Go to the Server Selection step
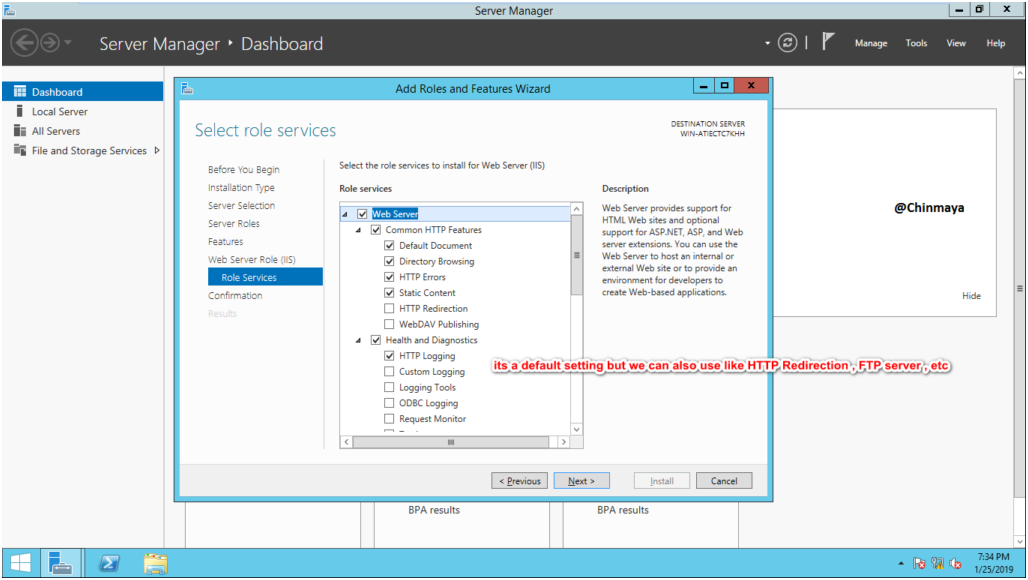This screenshot has height=580, width=1028. click(241, 206)
